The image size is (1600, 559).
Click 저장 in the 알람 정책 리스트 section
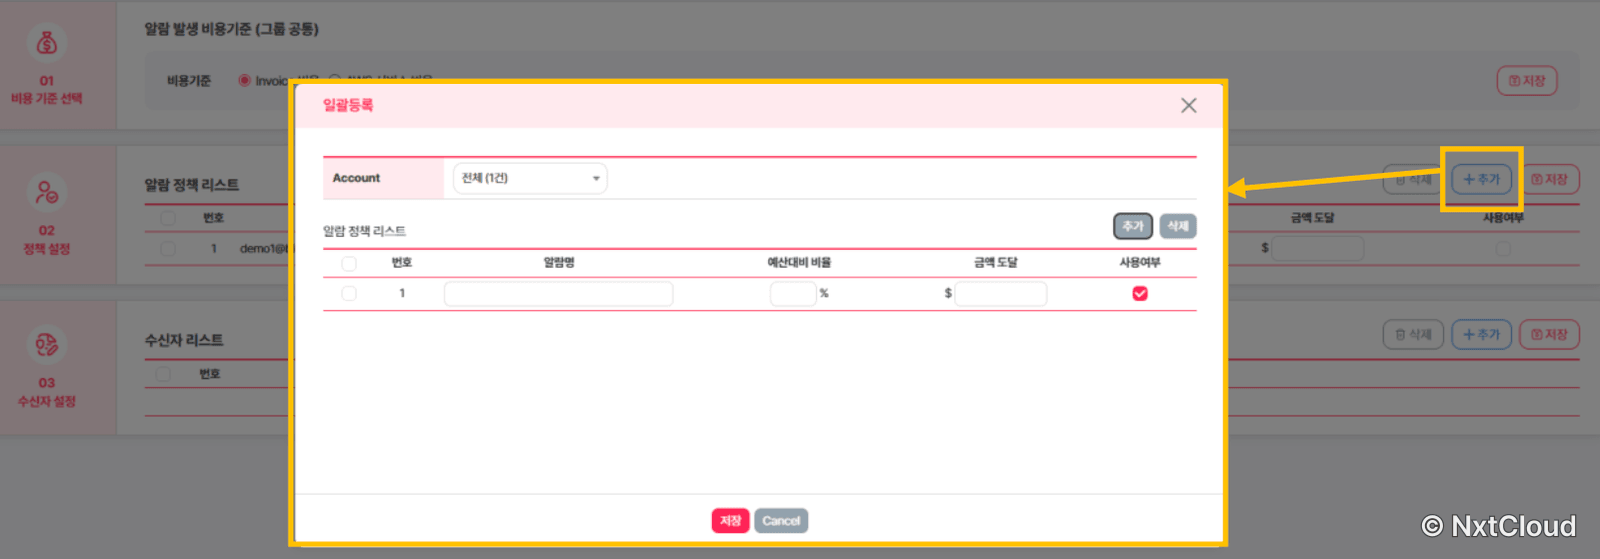click(x=1549, y=179)
